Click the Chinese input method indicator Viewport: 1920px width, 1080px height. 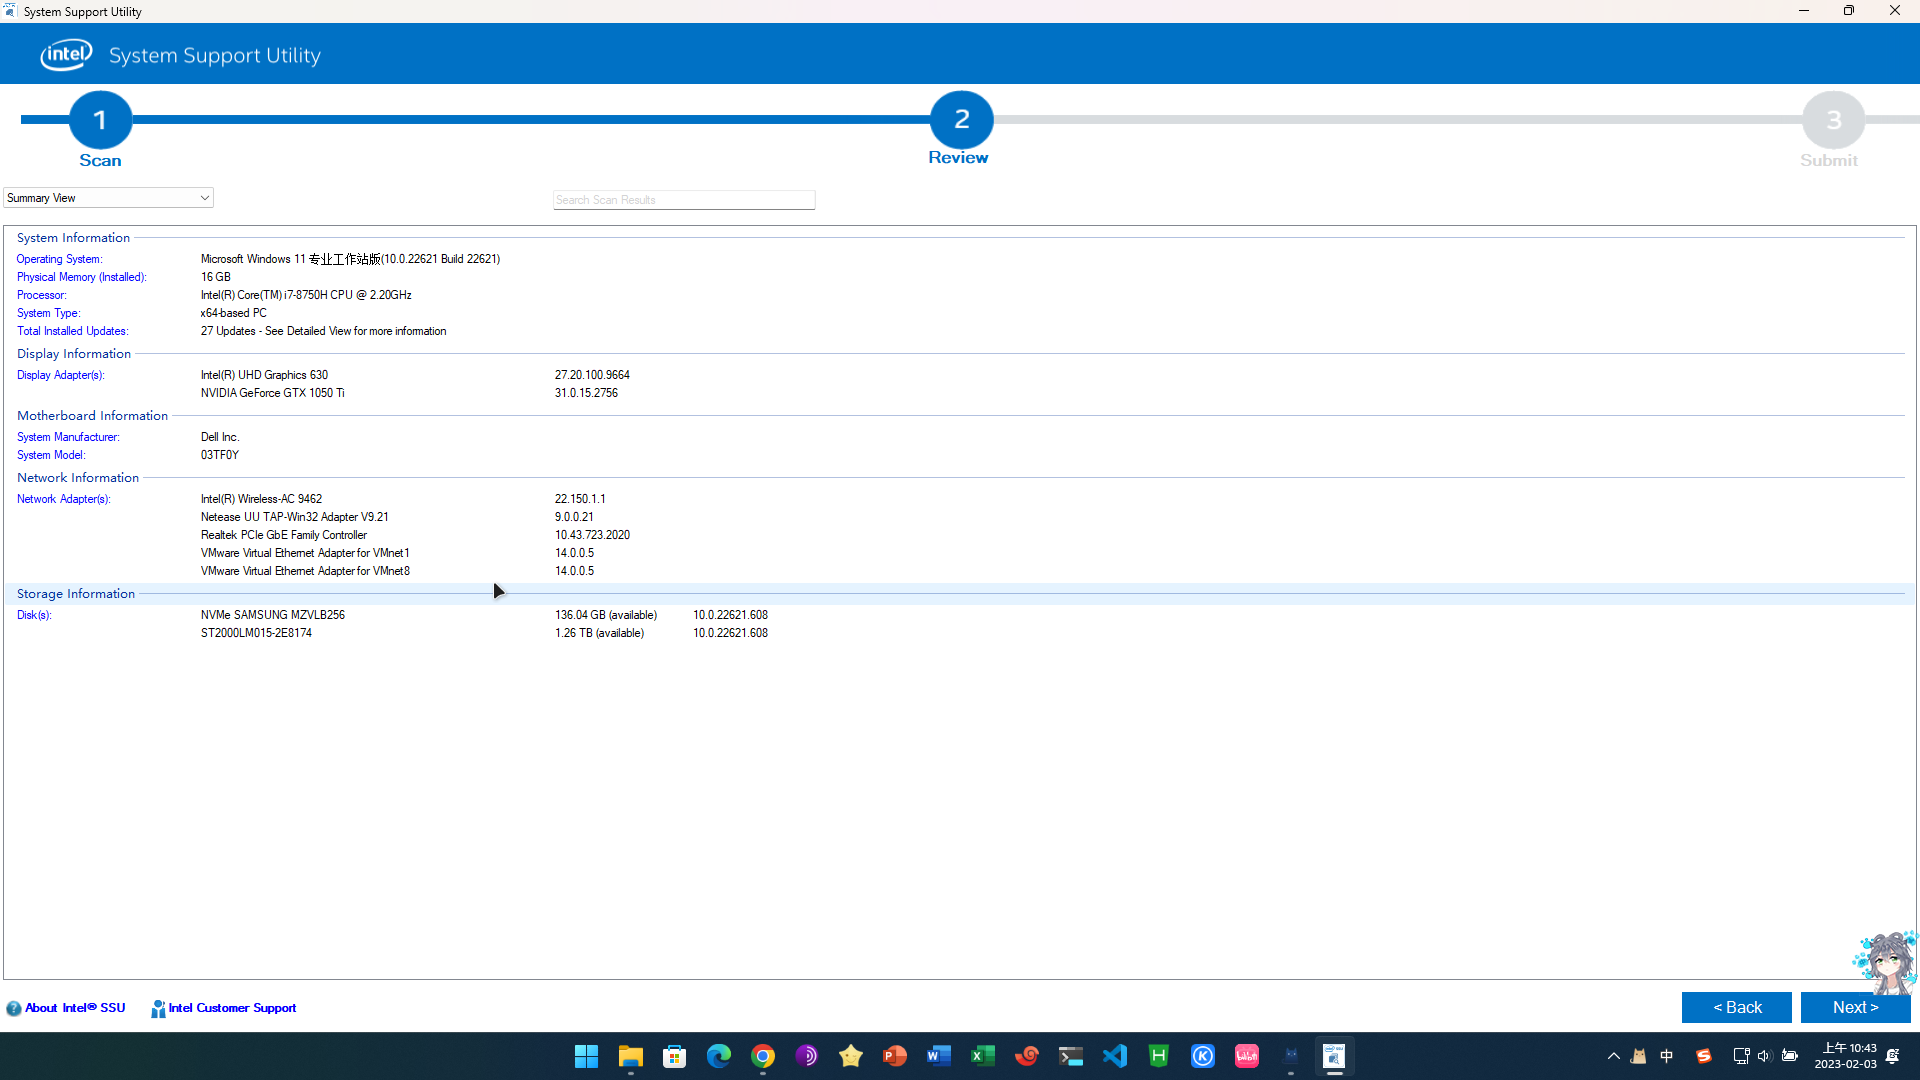(x=1666, y=1056)
